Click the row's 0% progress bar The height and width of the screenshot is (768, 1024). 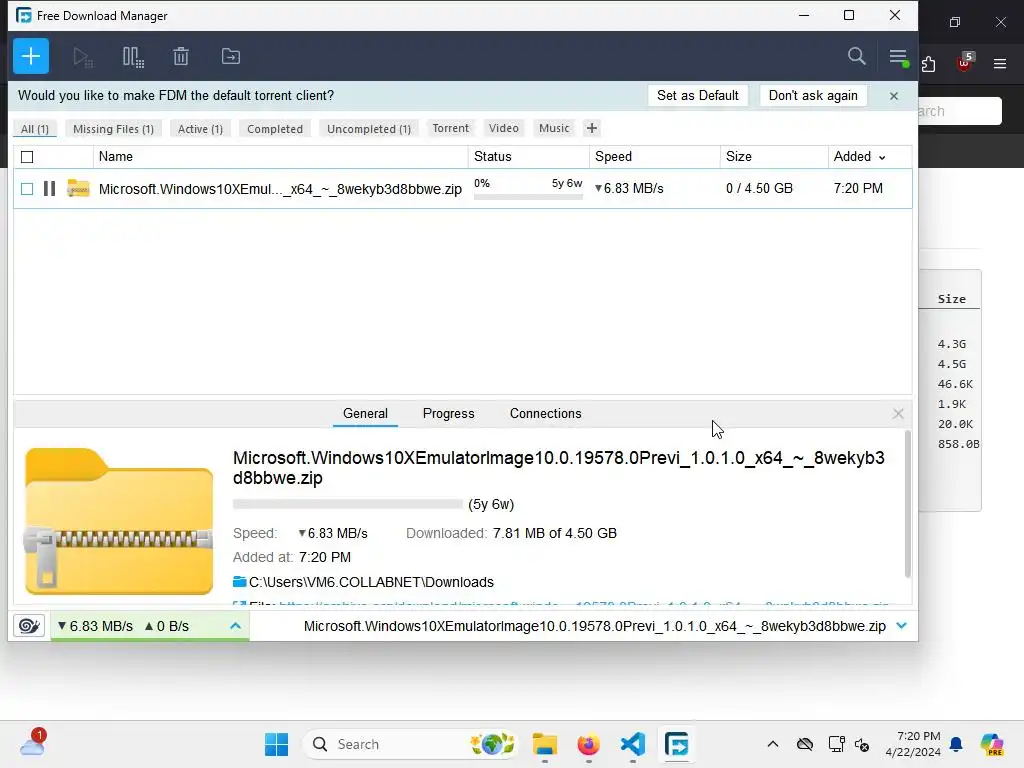[x=528, y=196]
